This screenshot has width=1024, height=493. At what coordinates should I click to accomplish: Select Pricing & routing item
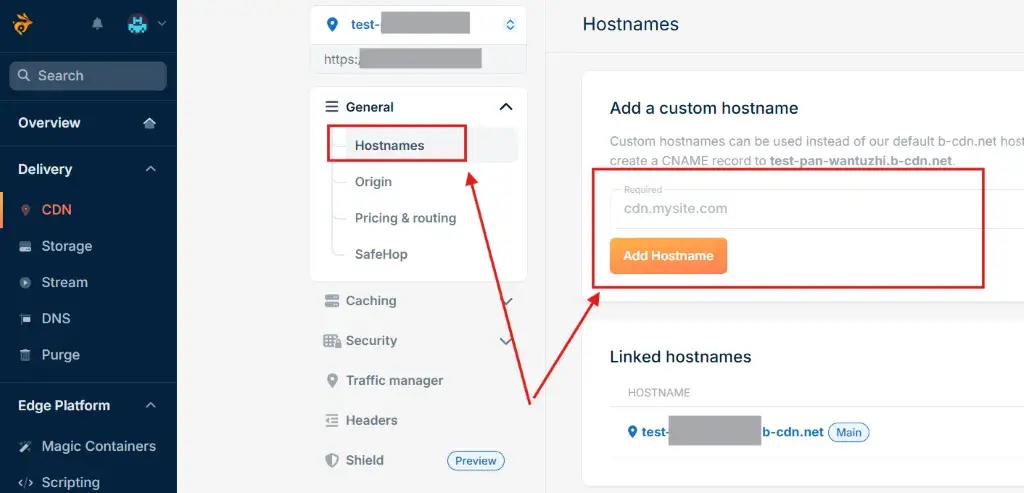pyautogui.click(x=405, y=218)
